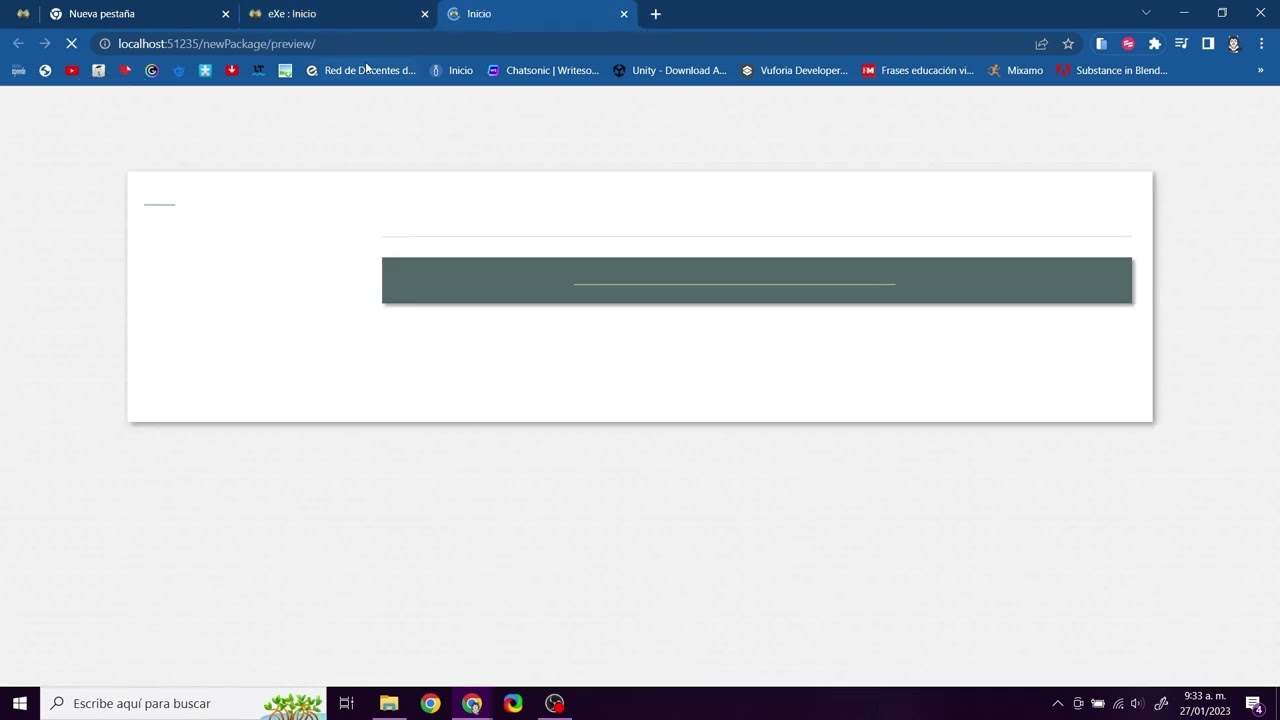Open the pink round extension icon

pyautogui.click(x=1128, y=44)
